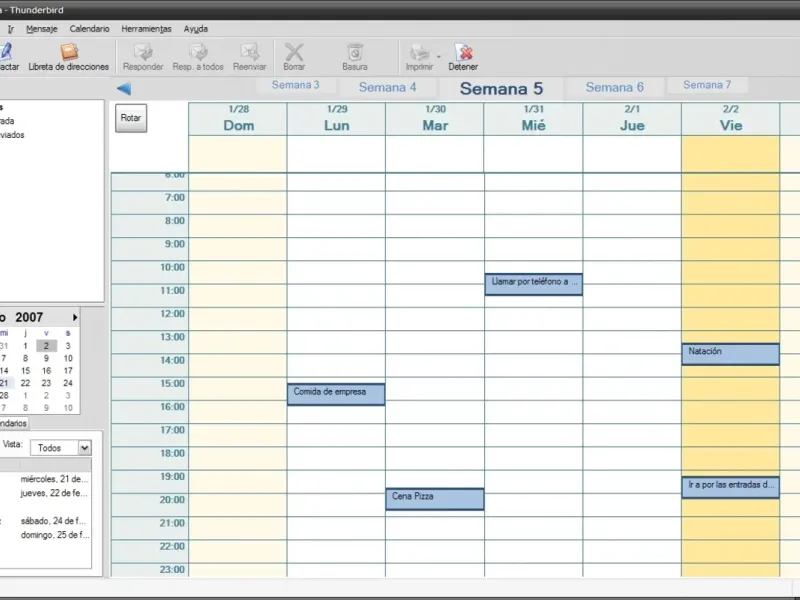Switch to Semana 7 tab
The height and width of the screenshot is (600, 800).
coord(707,85)
